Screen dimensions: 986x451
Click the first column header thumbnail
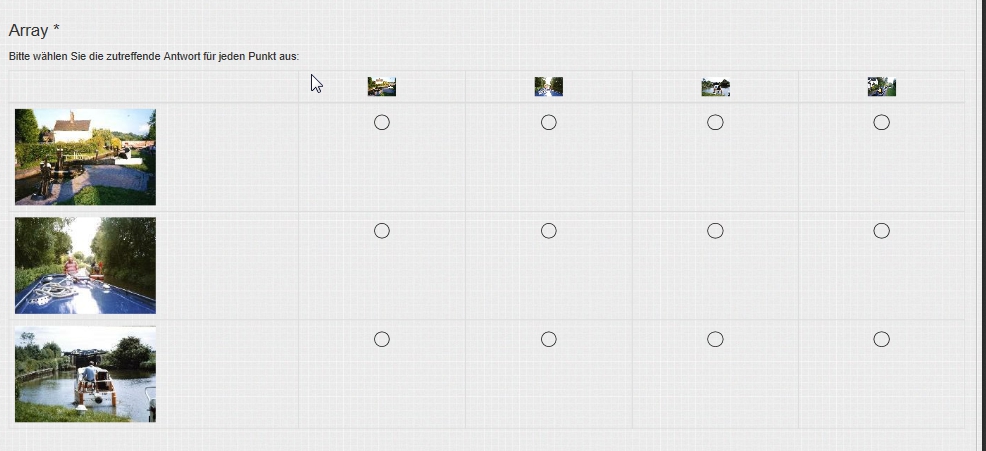381,87
